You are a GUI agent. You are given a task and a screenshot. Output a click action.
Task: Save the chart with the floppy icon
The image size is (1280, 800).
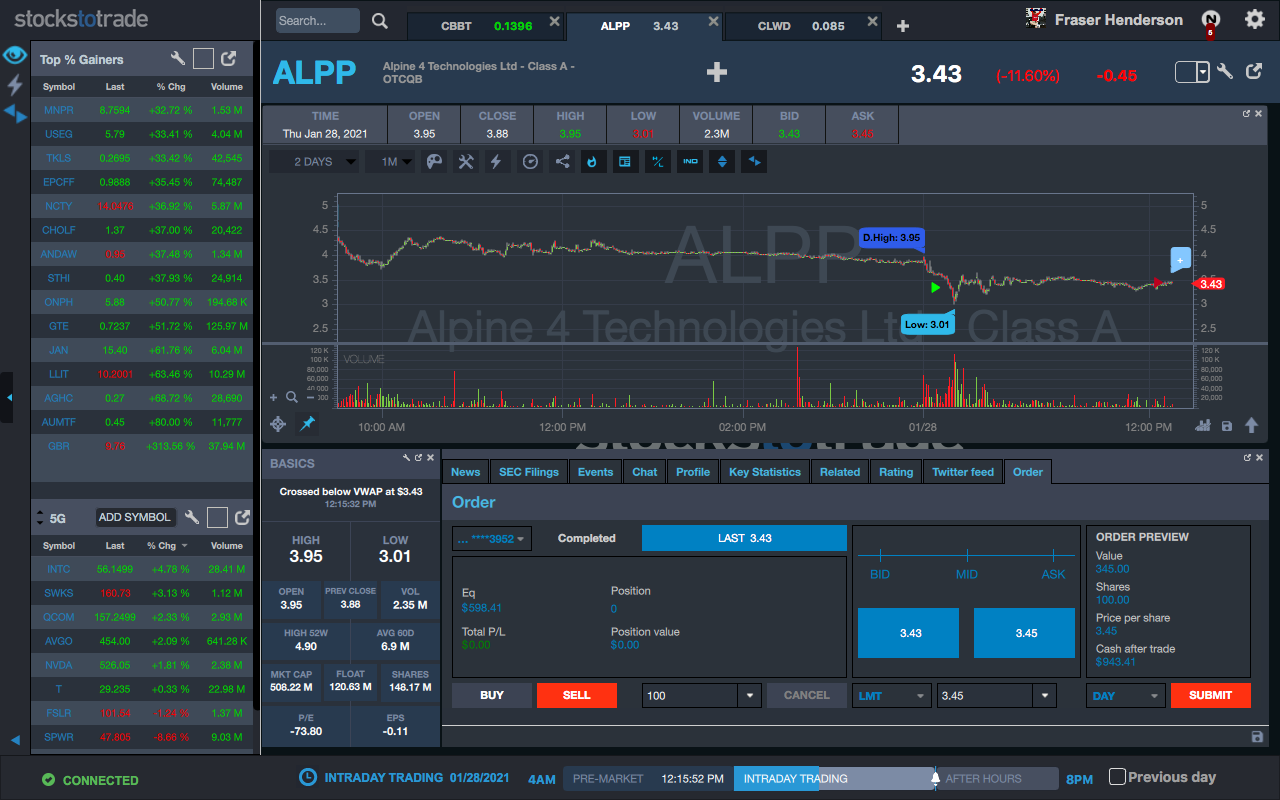1227,426
